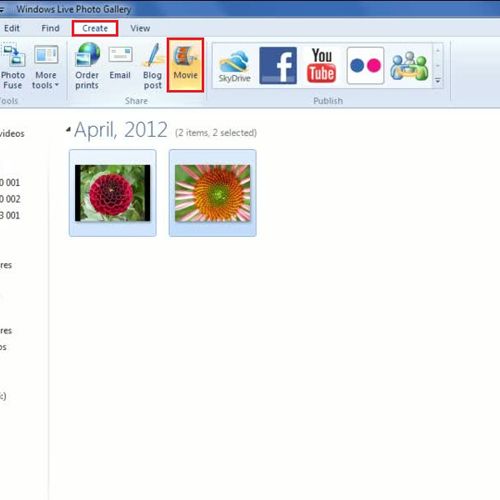Screen dimensions: 500x500
Task: Publish photos to SkyDrive
Action: tap(234, 66)
